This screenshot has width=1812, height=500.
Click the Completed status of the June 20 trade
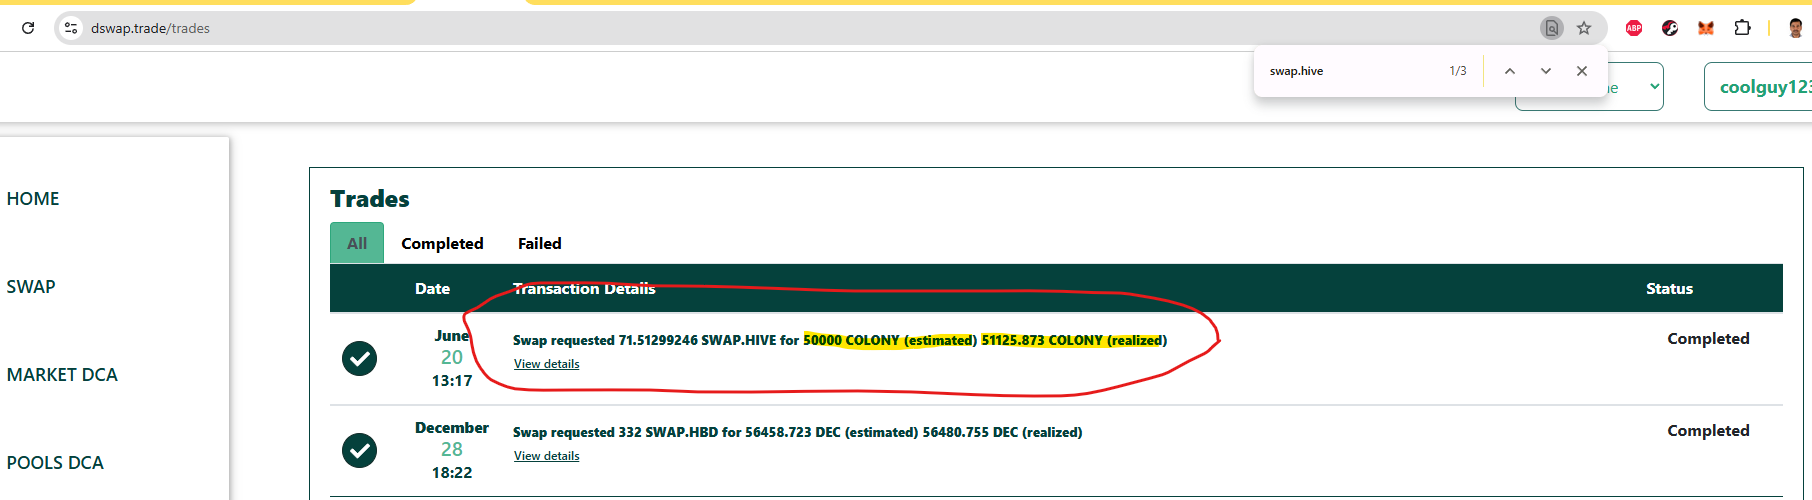tap(1708, 339)
